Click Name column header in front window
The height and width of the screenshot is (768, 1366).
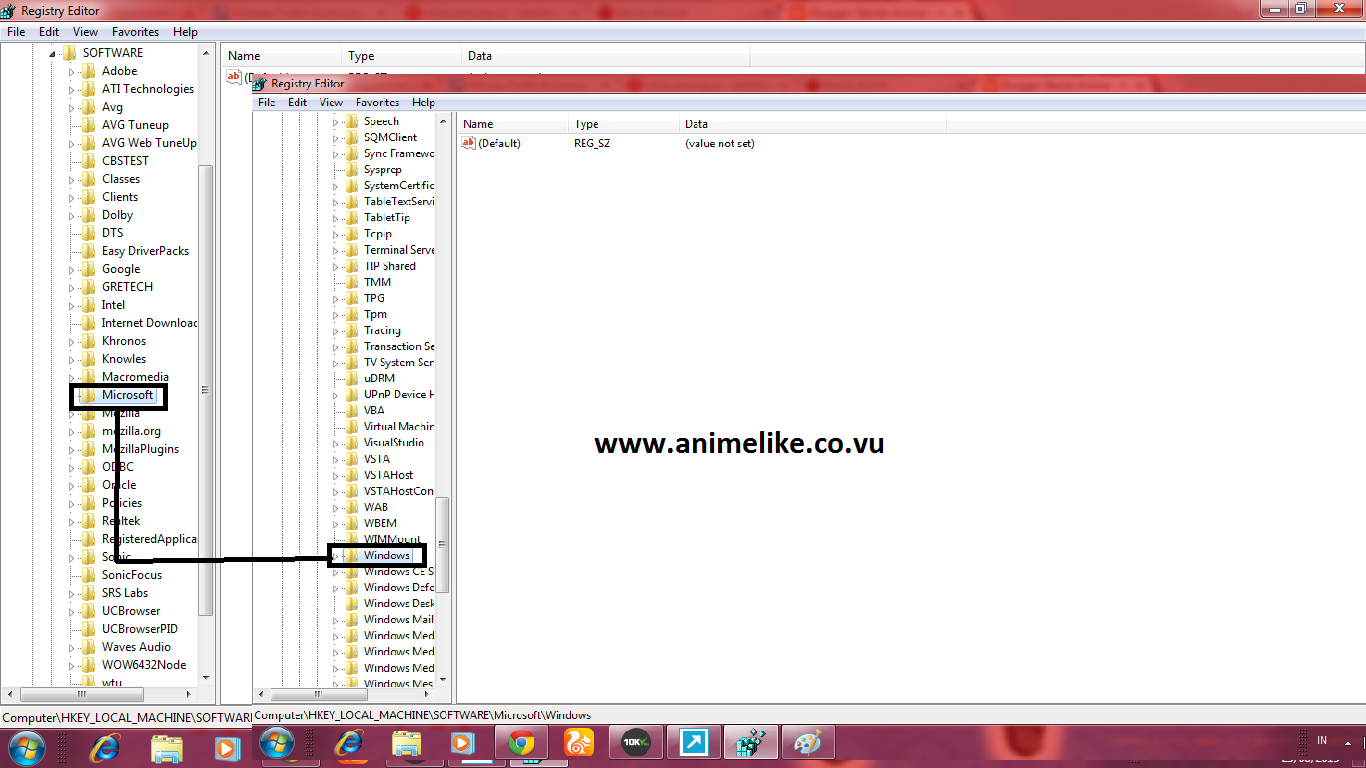click(x=513, y=124)
